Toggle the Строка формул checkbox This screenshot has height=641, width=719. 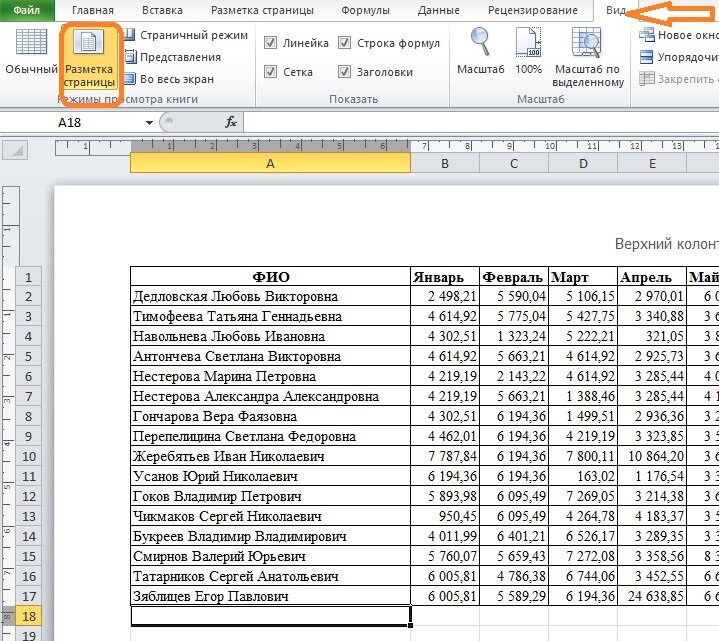[x=344, y=43]
